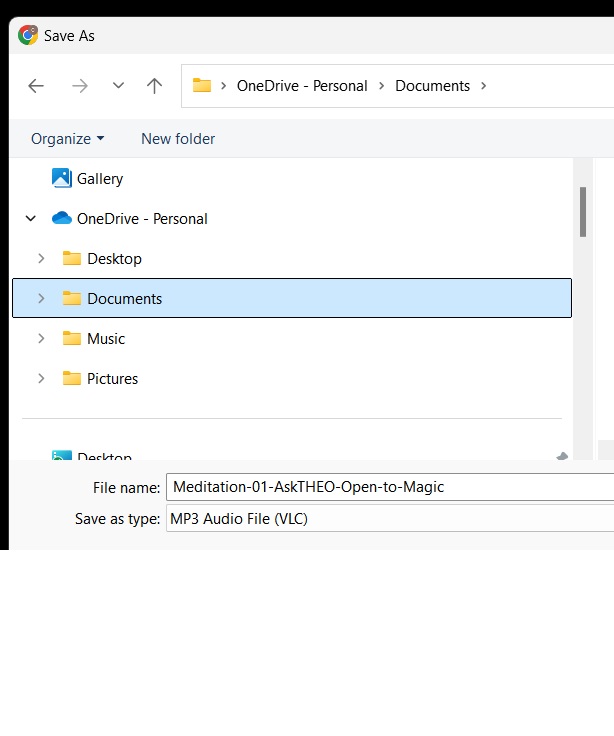
Task: Expand chevron after Documents in address bar
Action: point(484,86)
